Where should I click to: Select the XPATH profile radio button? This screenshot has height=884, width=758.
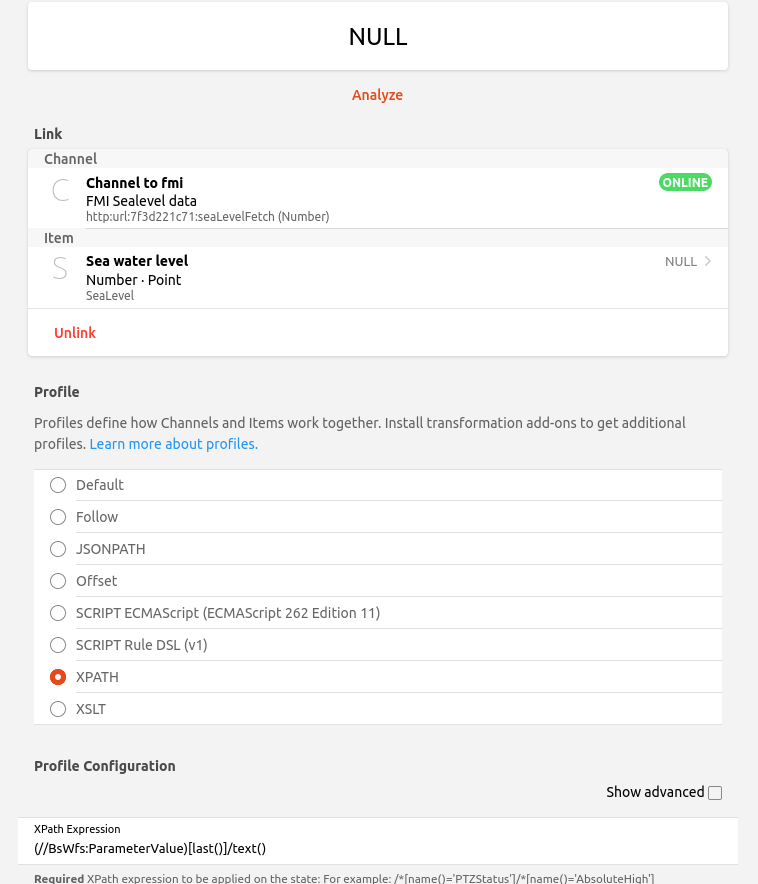click(x=58, y=677)
